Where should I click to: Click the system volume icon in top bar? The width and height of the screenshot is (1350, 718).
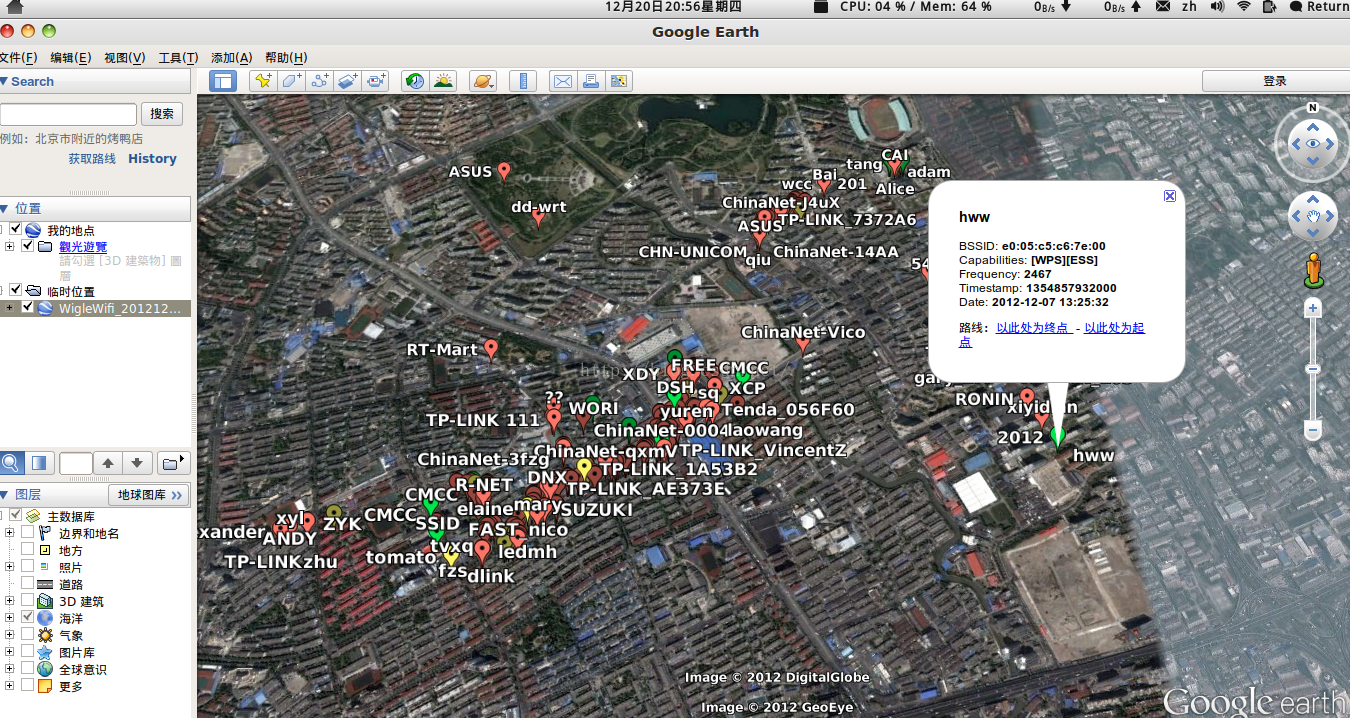1217,7
